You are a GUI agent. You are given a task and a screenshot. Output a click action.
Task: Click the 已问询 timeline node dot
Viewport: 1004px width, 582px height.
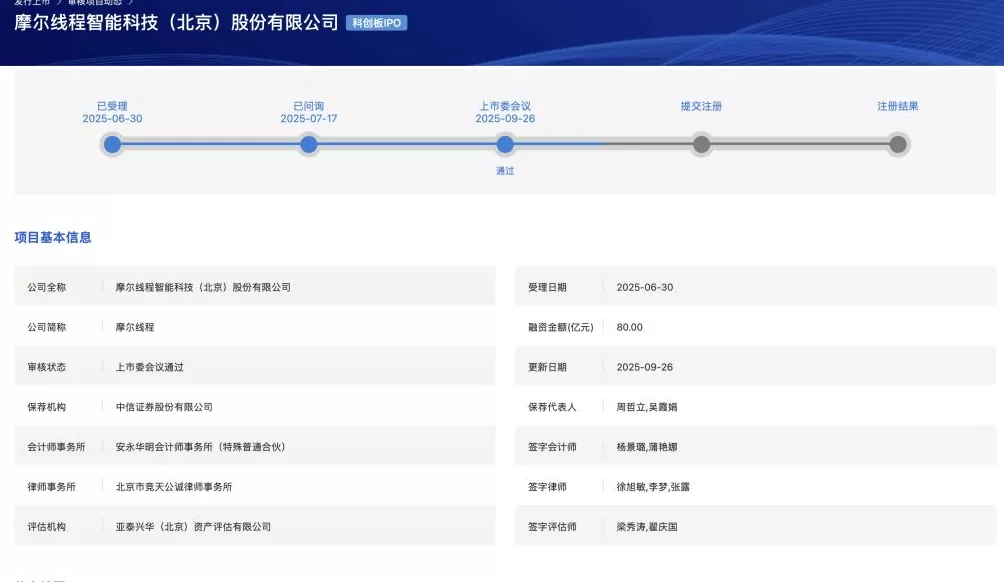coord(309,144)
